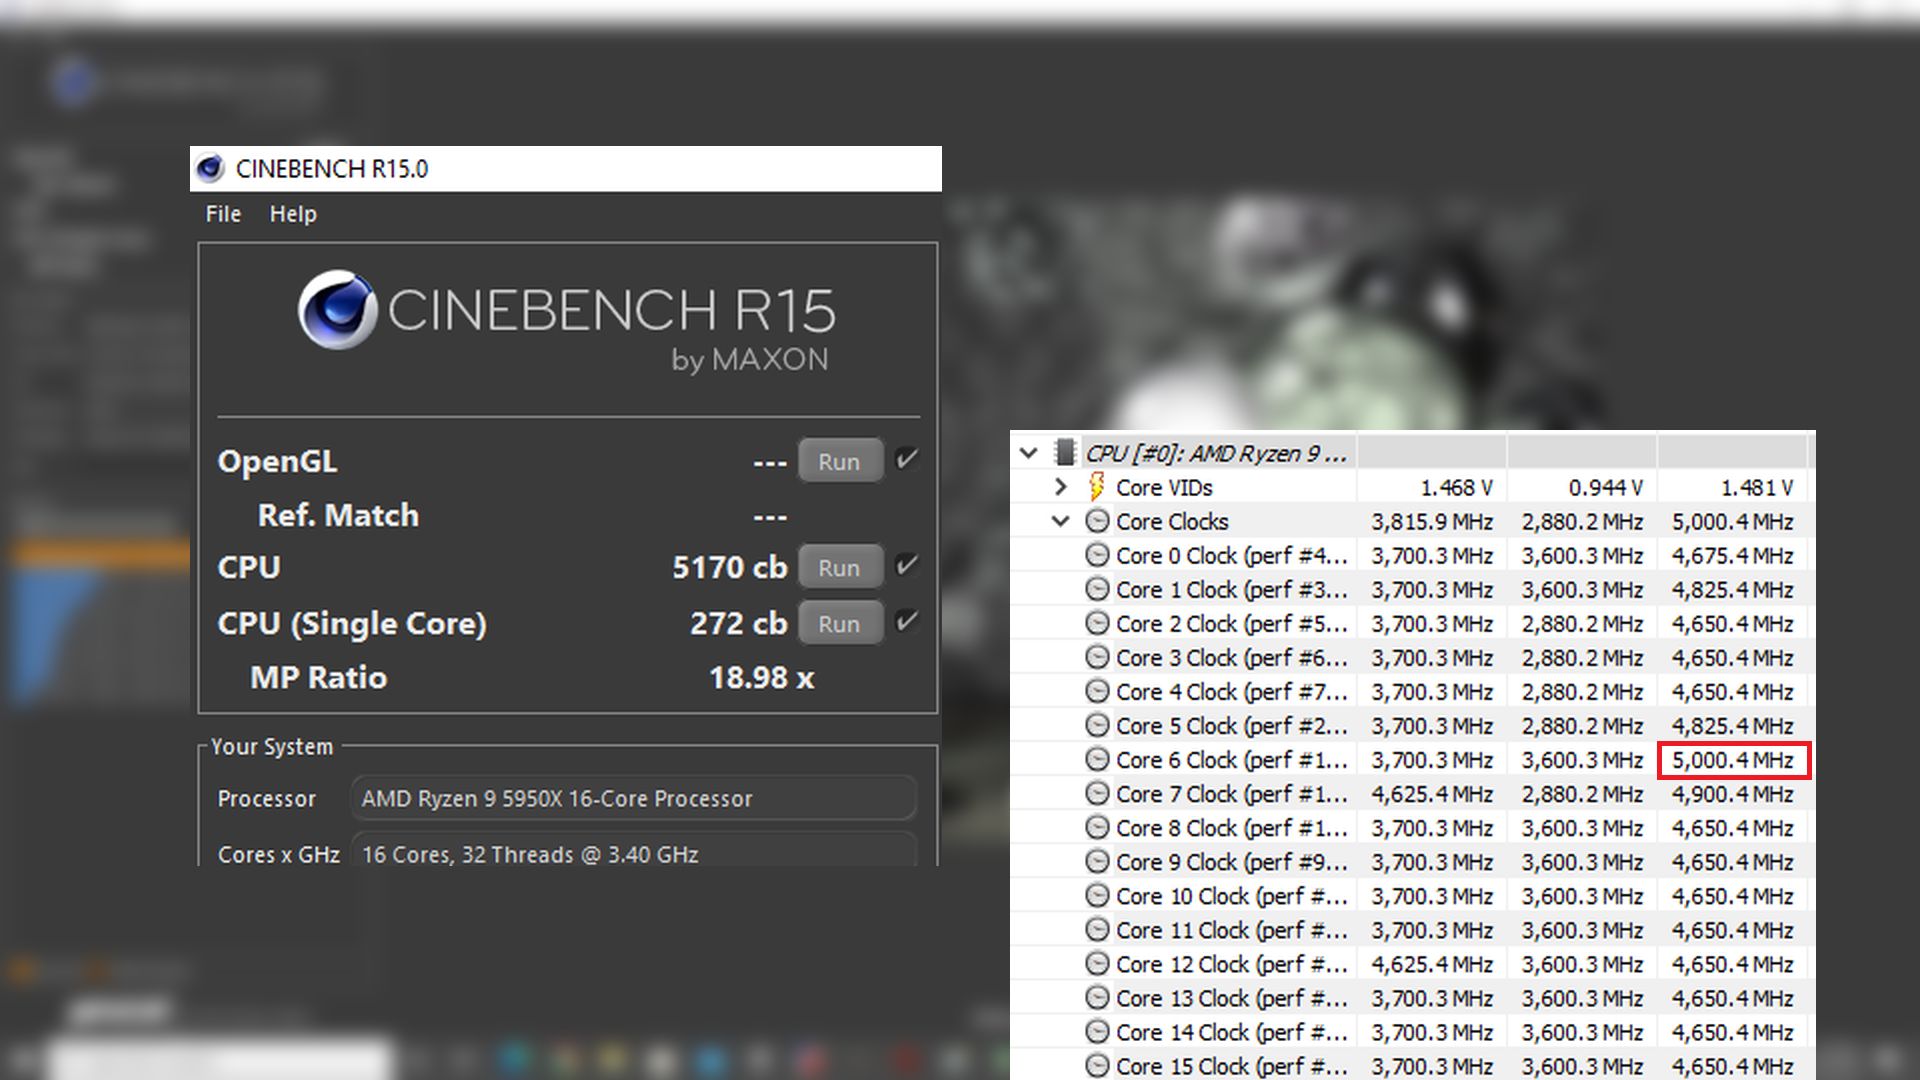
Task: Toggle the OpenGL test checkbox
Action: [x=907, y=460]
